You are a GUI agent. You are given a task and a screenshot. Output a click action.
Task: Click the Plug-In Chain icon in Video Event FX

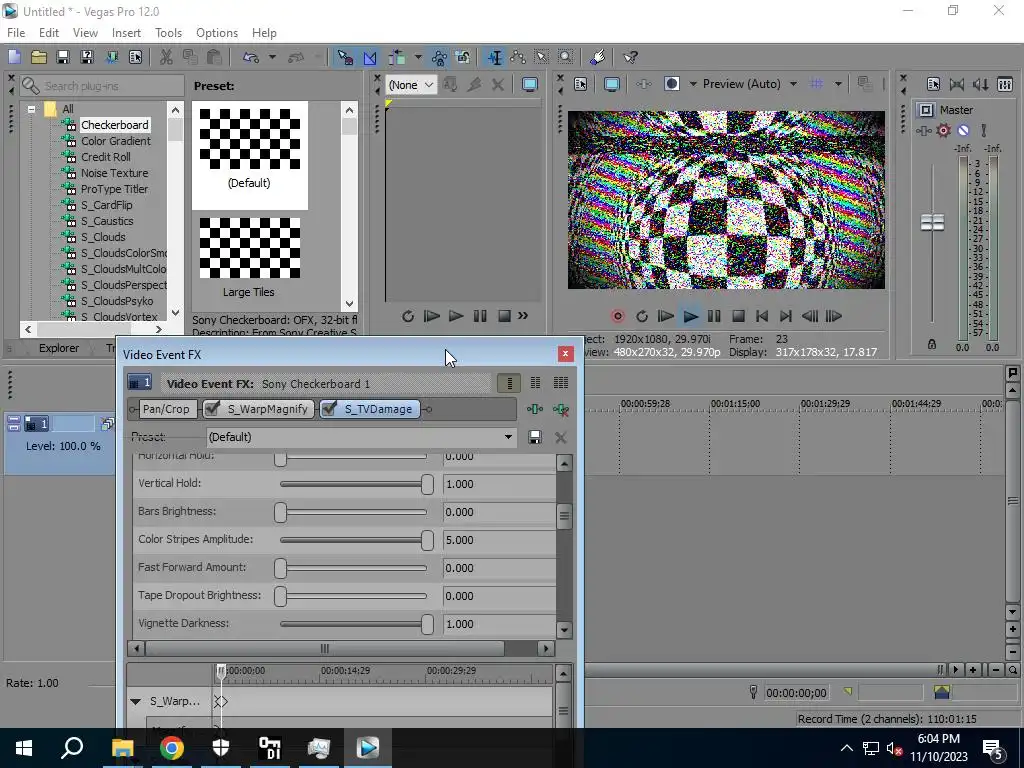535,409
